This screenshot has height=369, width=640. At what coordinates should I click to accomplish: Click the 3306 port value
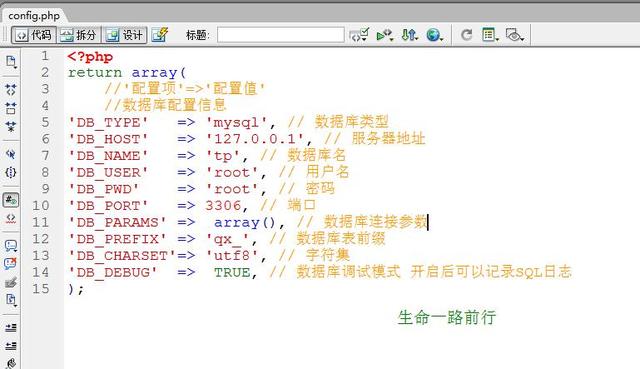point(223,205)
